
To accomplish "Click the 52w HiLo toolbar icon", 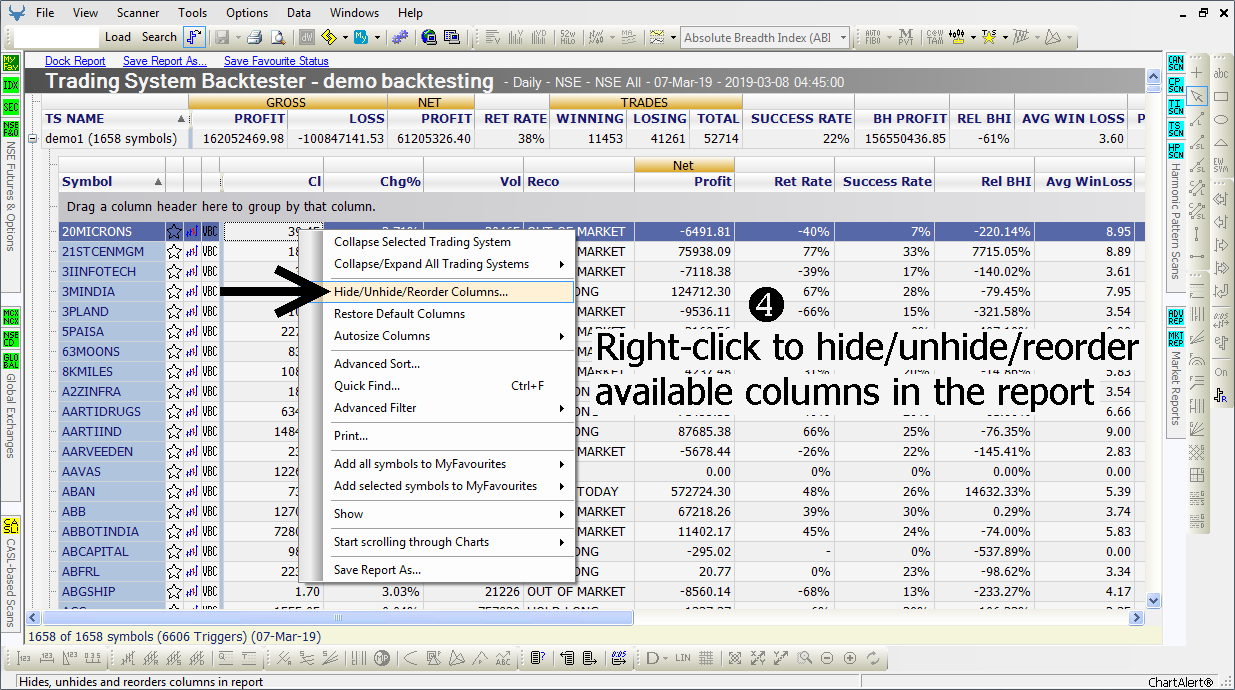I will (x=567, y=38).
